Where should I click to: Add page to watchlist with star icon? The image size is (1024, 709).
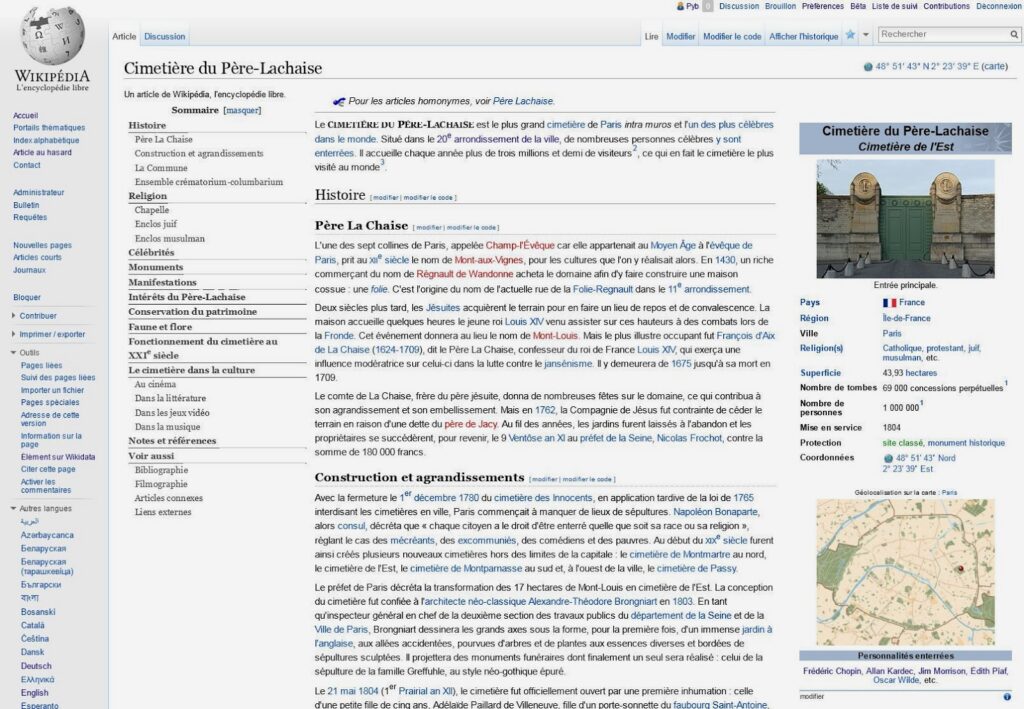click(850, 35)
